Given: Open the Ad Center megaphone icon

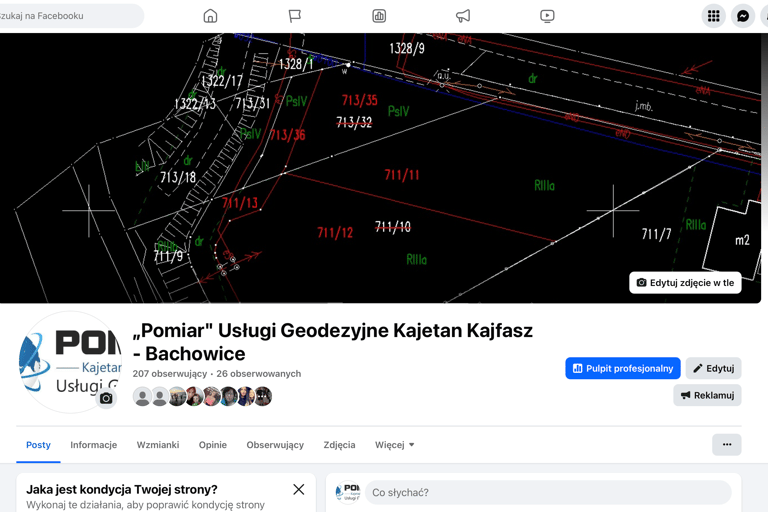Looking at the screenshot, I should coord(463,16).
